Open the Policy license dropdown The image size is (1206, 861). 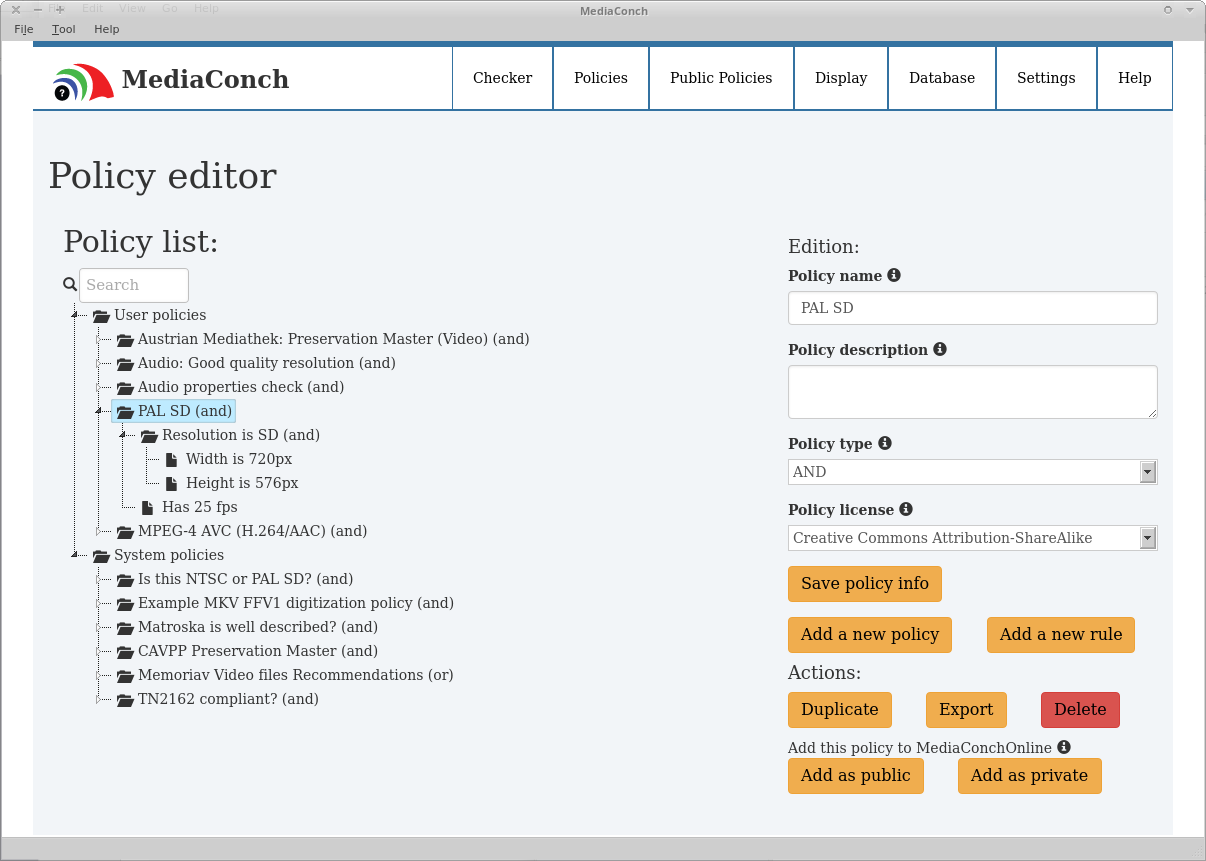(1148, 538)
